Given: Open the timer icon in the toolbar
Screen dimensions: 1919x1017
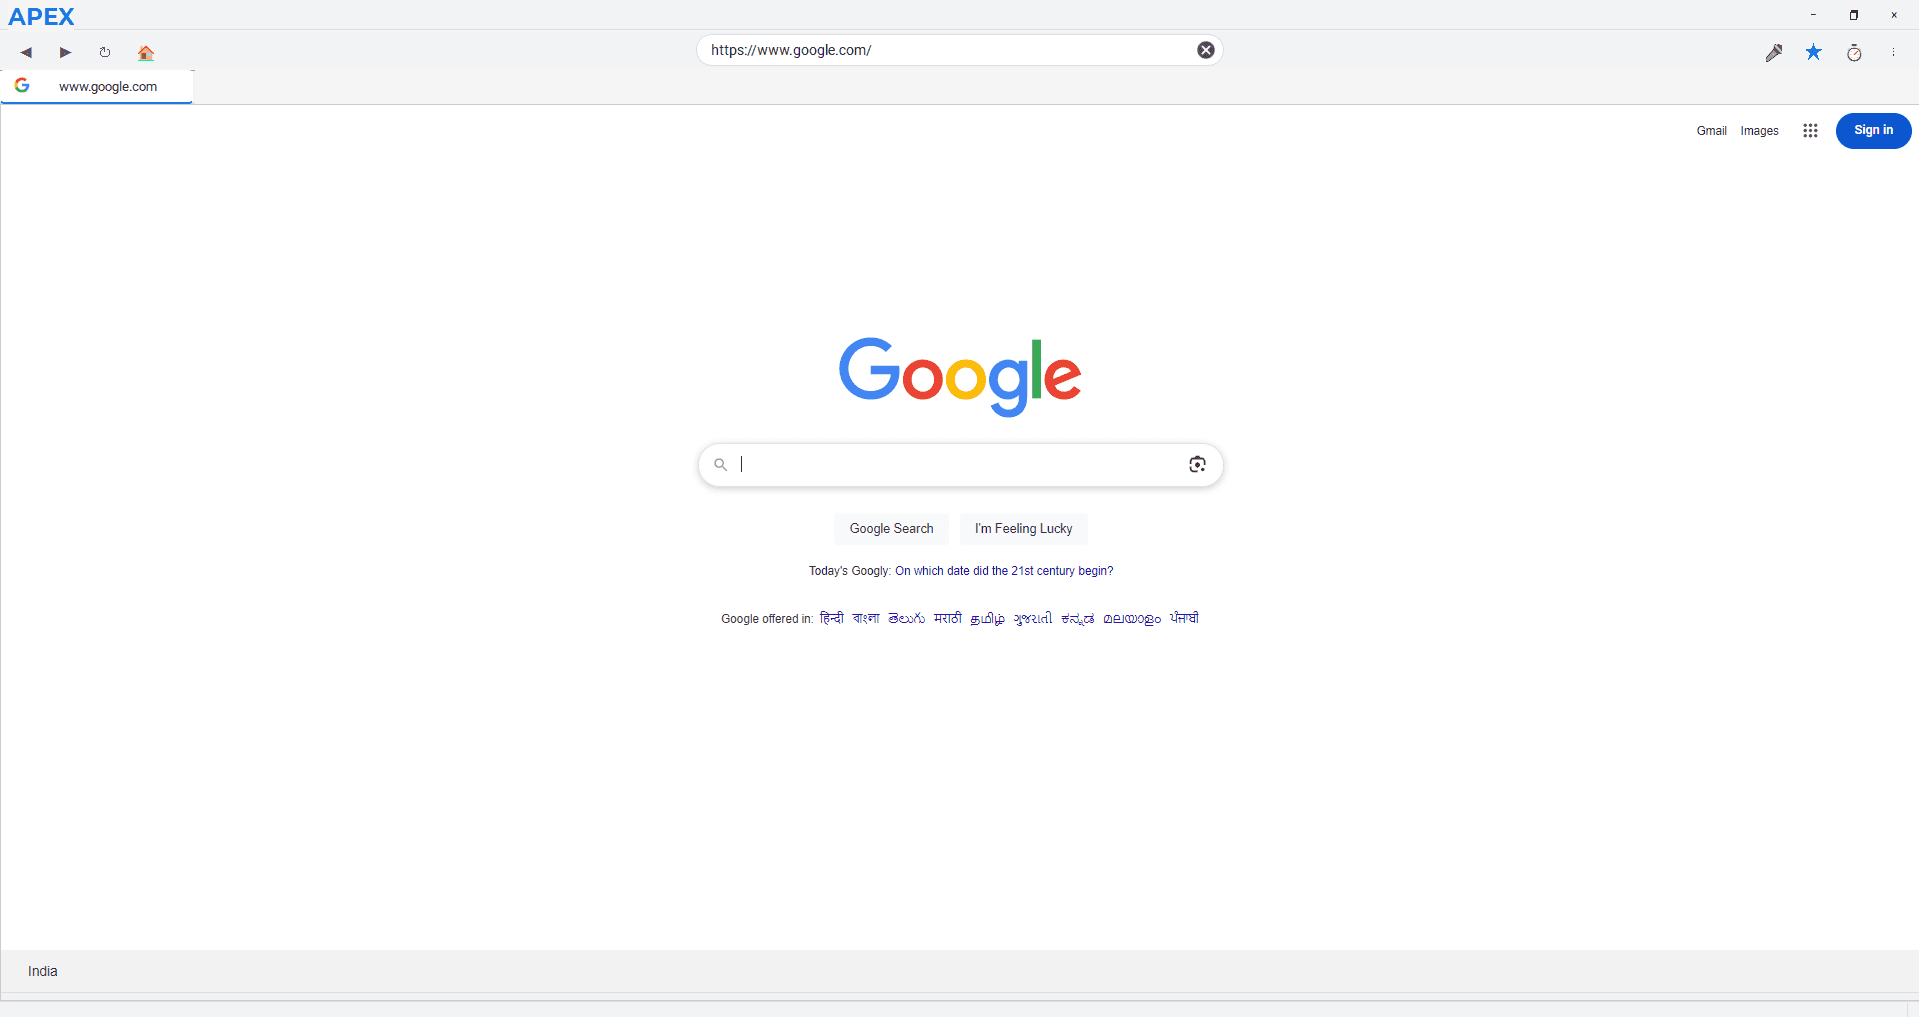Looking at the screenshot, I should click(x=1854, y=52).
